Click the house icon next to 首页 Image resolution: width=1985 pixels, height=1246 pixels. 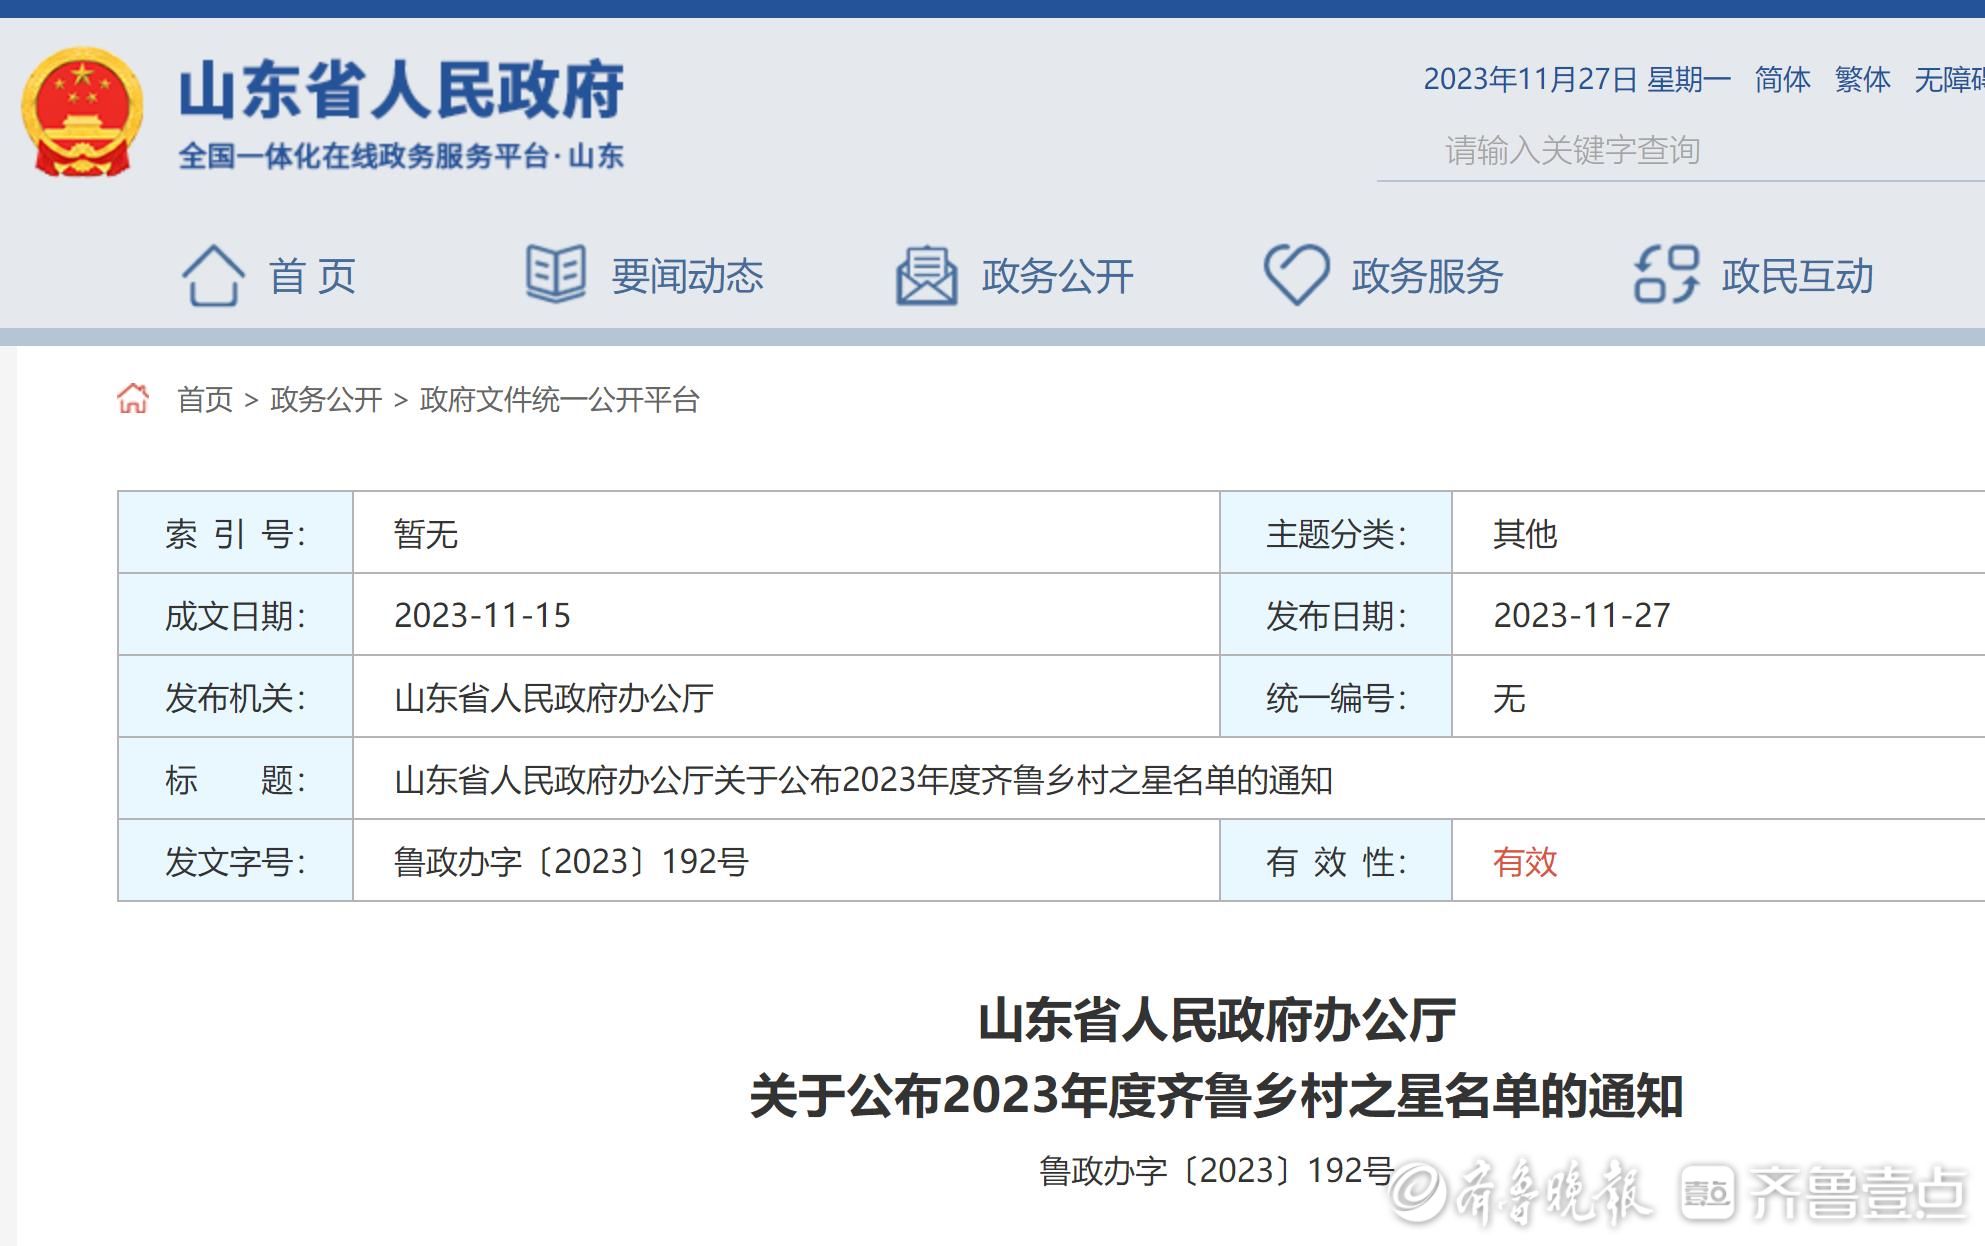(212, 275)
